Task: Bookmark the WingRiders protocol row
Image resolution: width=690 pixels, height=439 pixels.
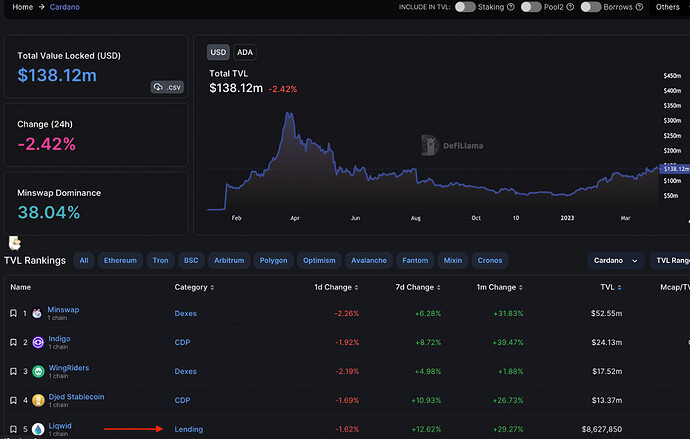Action: [x=13, y=371]
